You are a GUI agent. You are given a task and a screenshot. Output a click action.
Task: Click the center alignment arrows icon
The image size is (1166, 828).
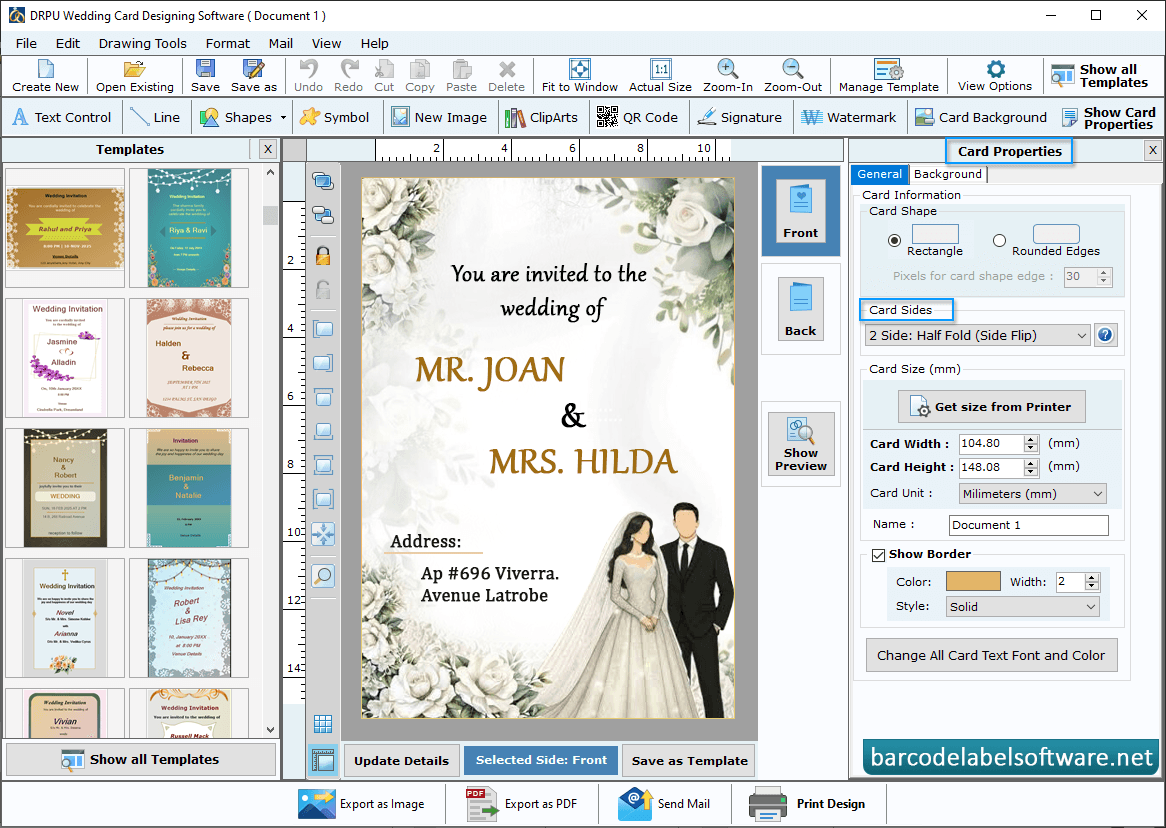tap(323, 534)
